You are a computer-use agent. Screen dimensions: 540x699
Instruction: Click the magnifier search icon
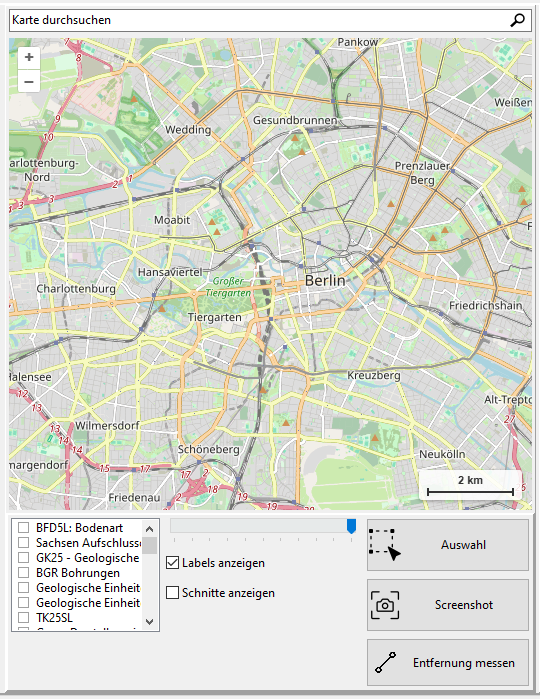[517, 20]
